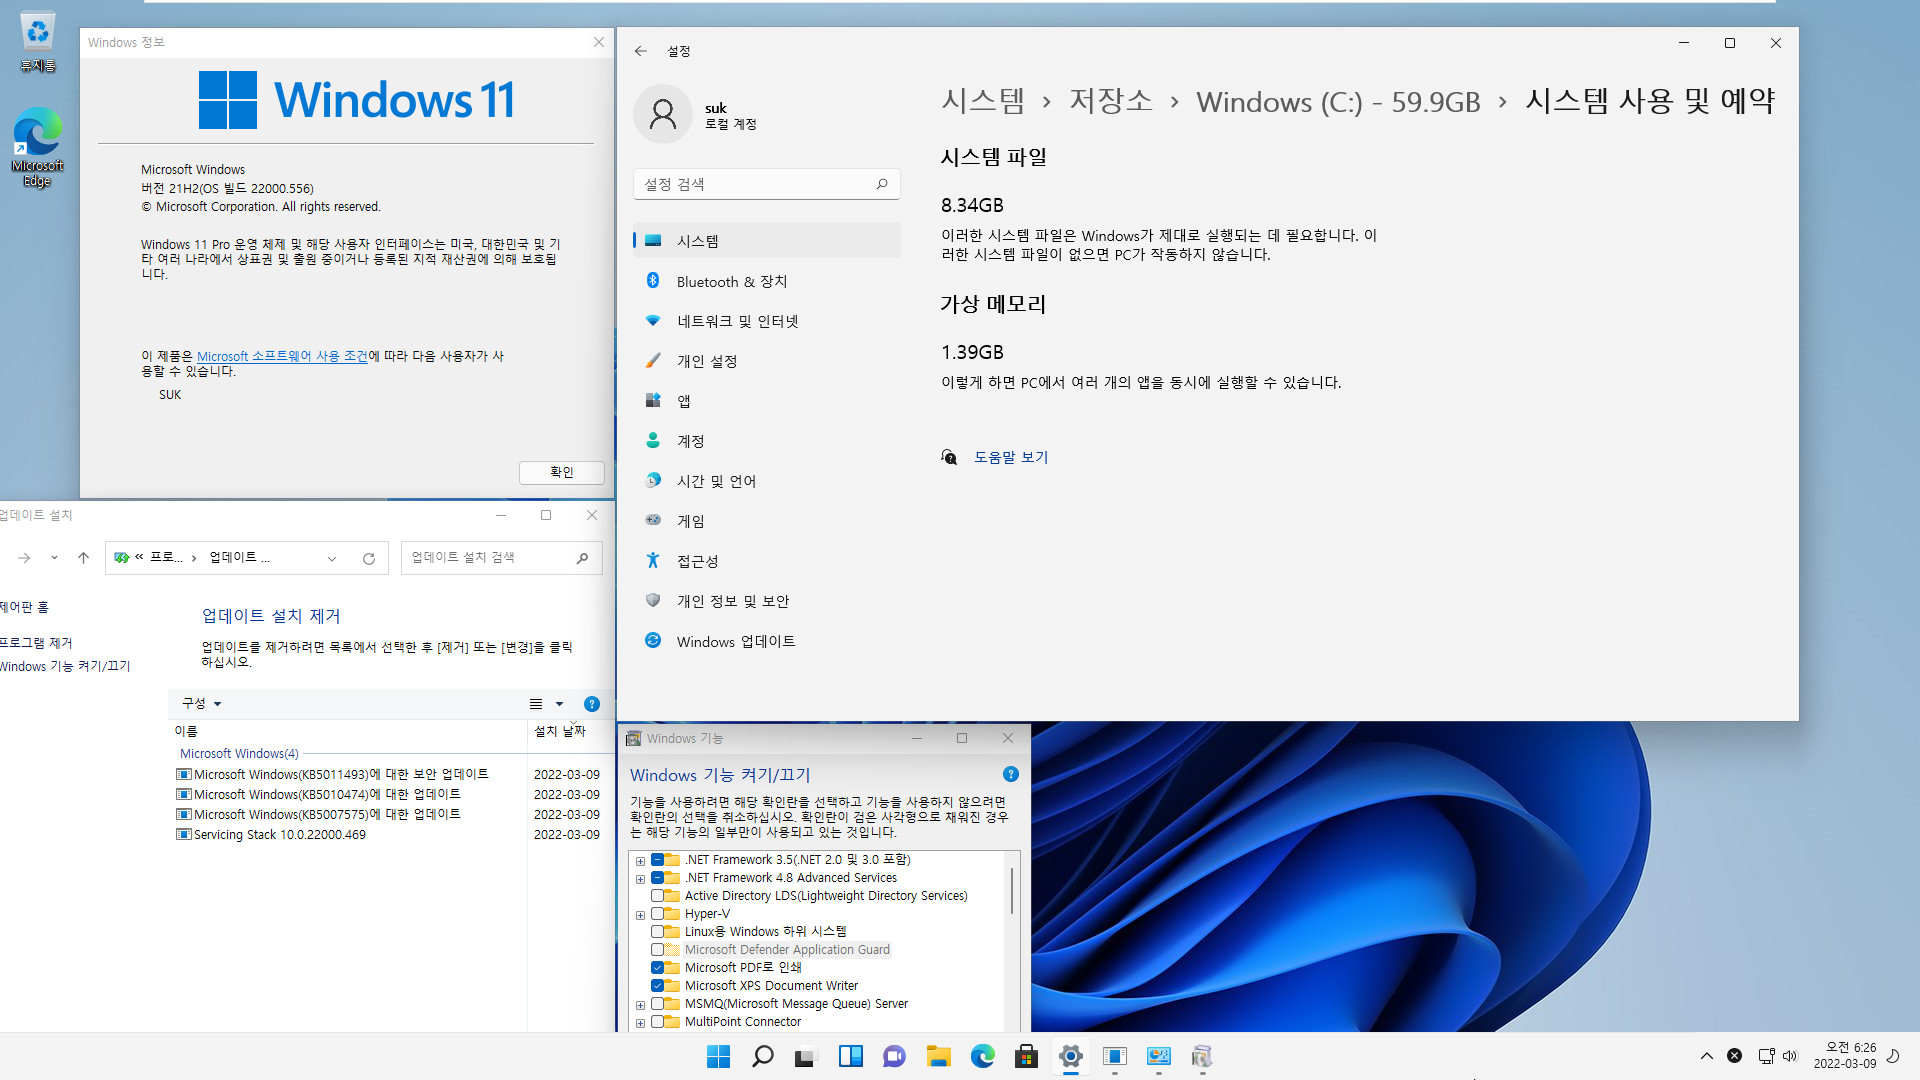This screenshot has height=1080, width=1920.
Task: Expand .NET Framework 3.5 node
Action: (640, 860)
